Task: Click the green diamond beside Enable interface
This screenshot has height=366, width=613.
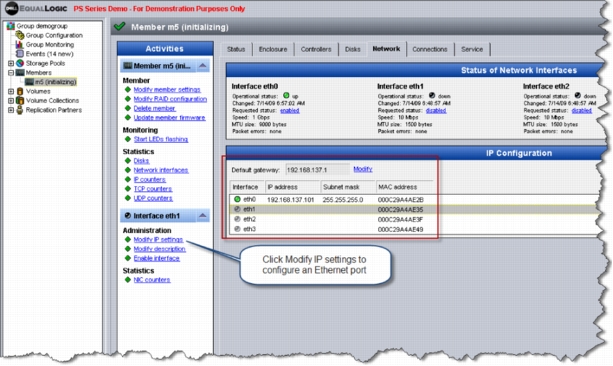Action: [127, 258]
